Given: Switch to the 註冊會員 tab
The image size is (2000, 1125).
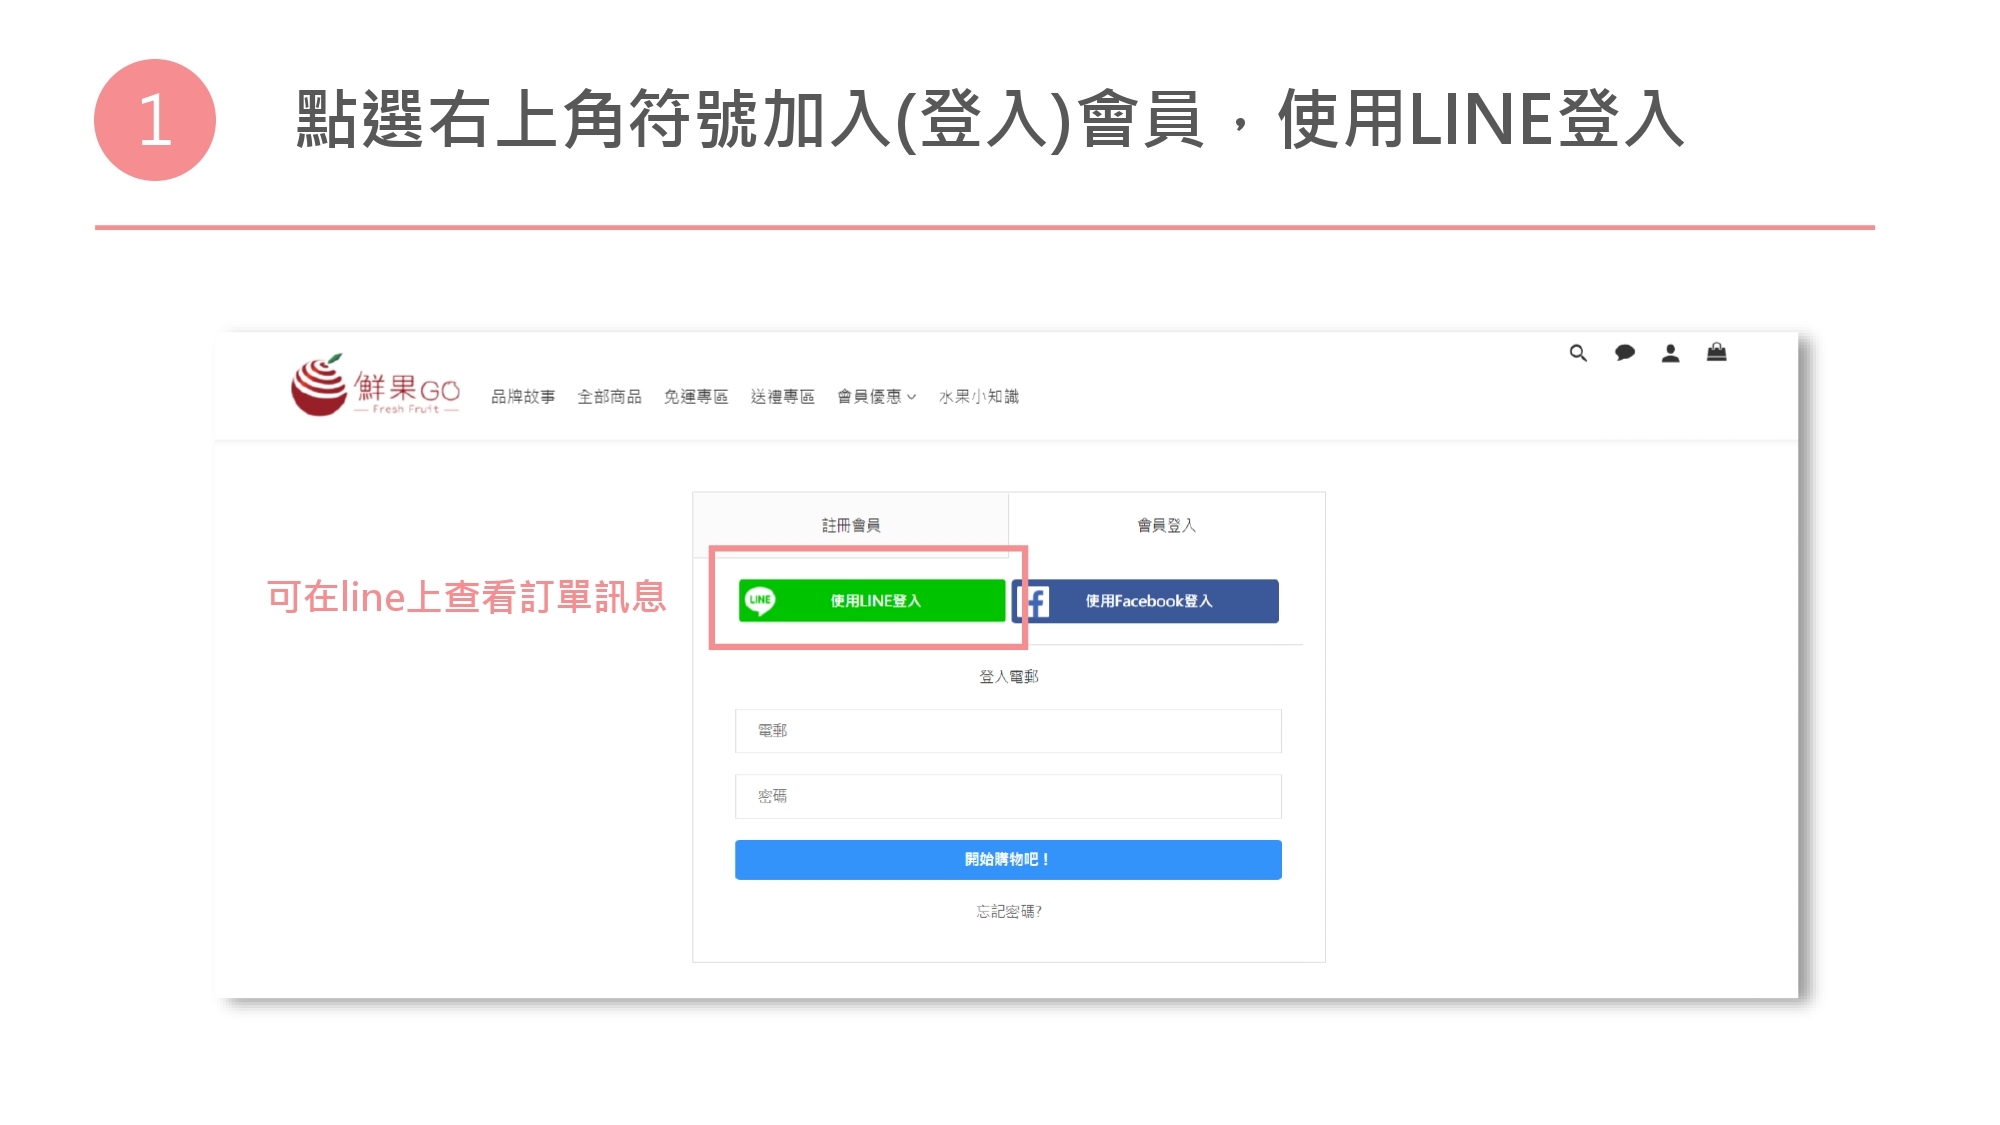Looking at the screenshot, I should tap(850, 525).
